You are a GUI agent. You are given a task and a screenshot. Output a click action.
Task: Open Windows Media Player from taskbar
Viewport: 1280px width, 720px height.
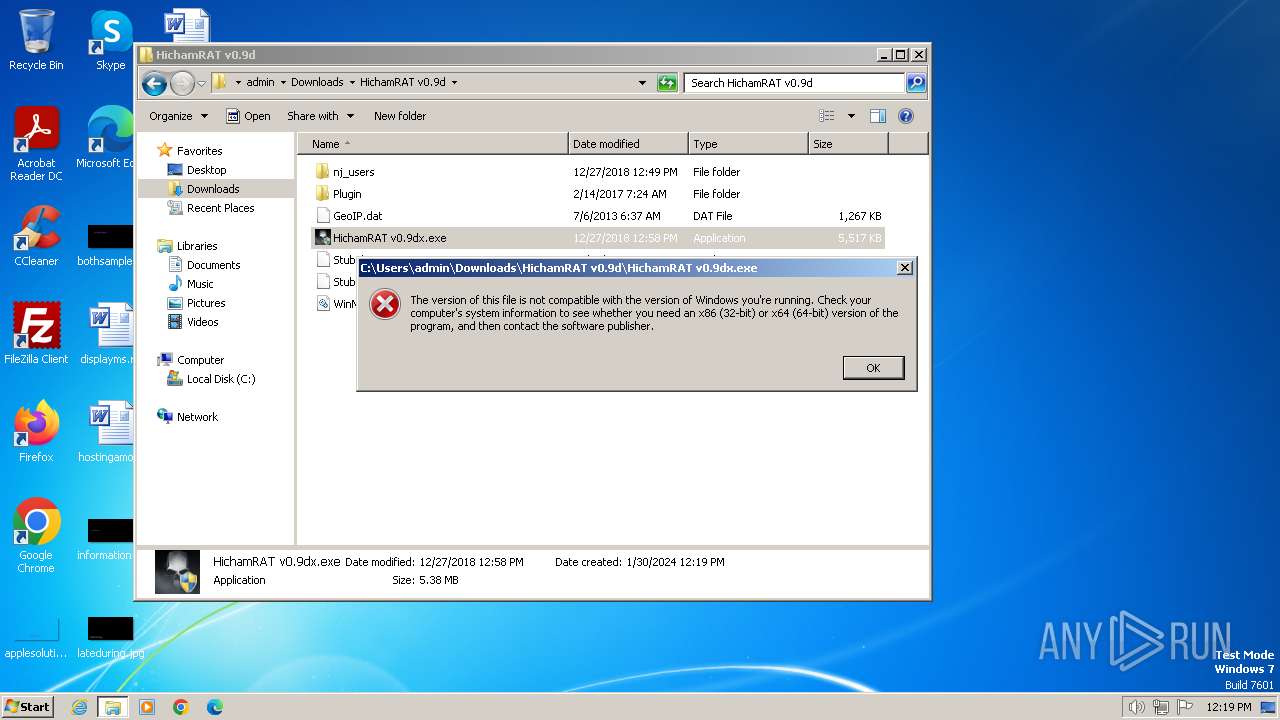147,707
